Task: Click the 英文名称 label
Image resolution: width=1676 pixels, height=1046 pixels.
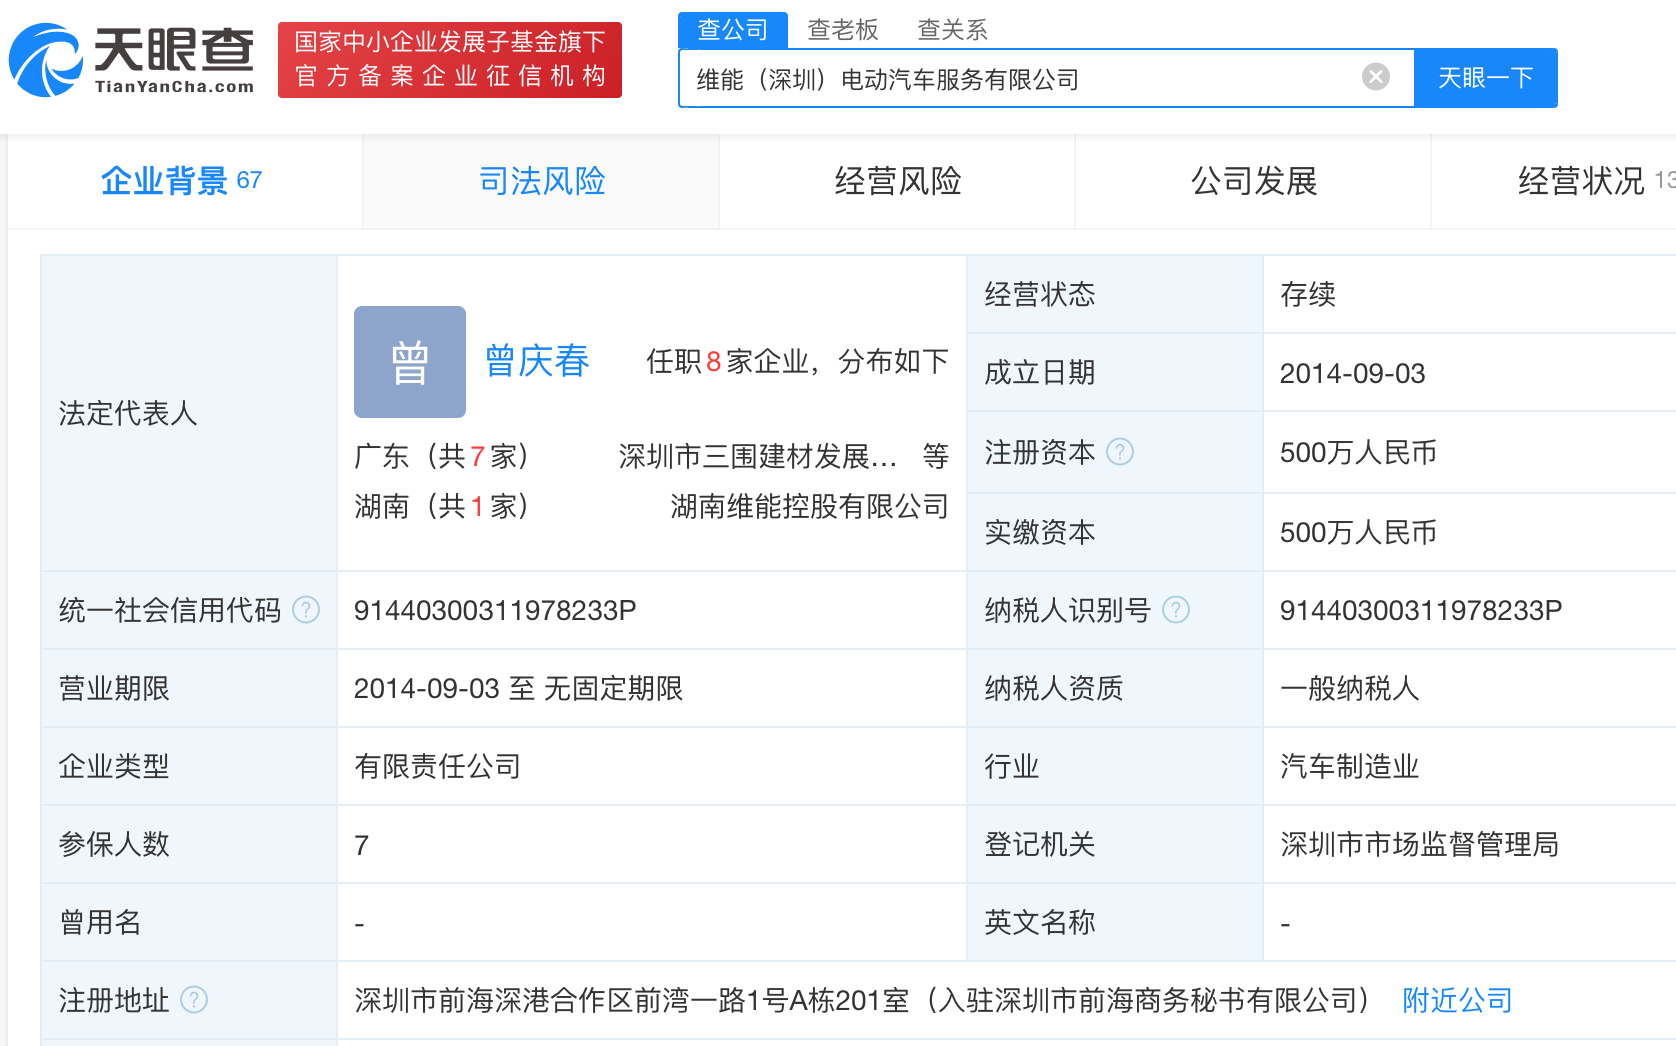Action: point(1040,923)
